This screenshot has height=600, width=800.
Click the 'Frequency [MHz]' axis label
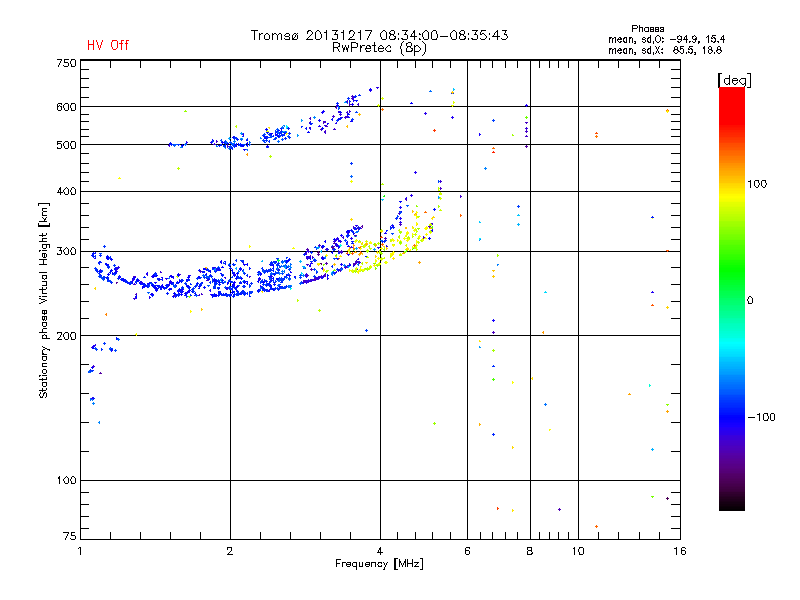(x=379, y=564)
